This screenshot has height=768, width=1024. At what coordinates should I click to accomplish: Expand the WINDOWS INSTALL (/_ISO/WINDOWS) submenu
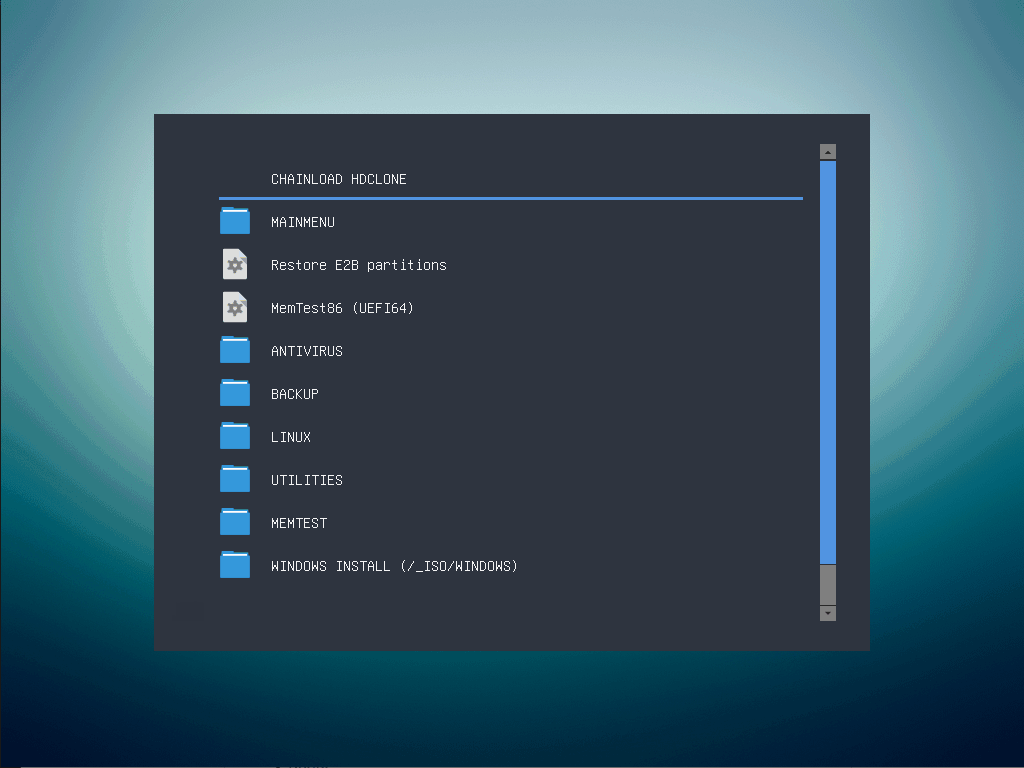tap(394, 565)
